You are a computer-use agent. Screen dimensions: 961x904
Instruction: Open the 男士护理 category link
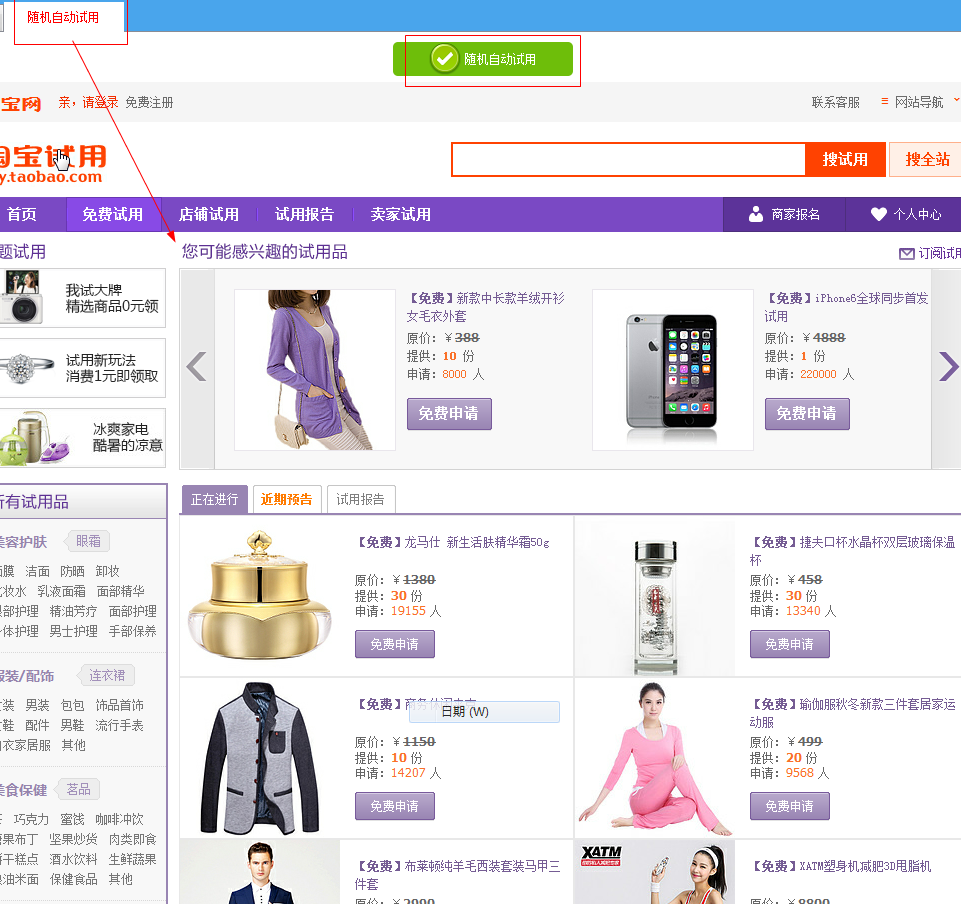point(74,631)
